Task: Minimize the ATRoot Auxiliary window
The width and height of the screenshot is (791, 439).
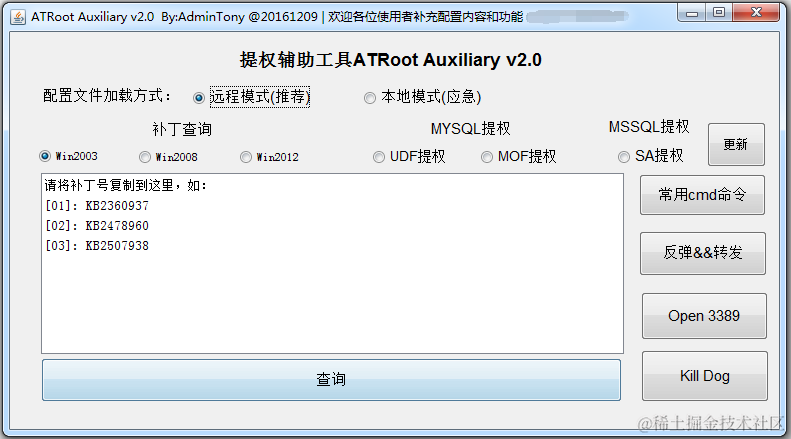Action: coord(692,13)
